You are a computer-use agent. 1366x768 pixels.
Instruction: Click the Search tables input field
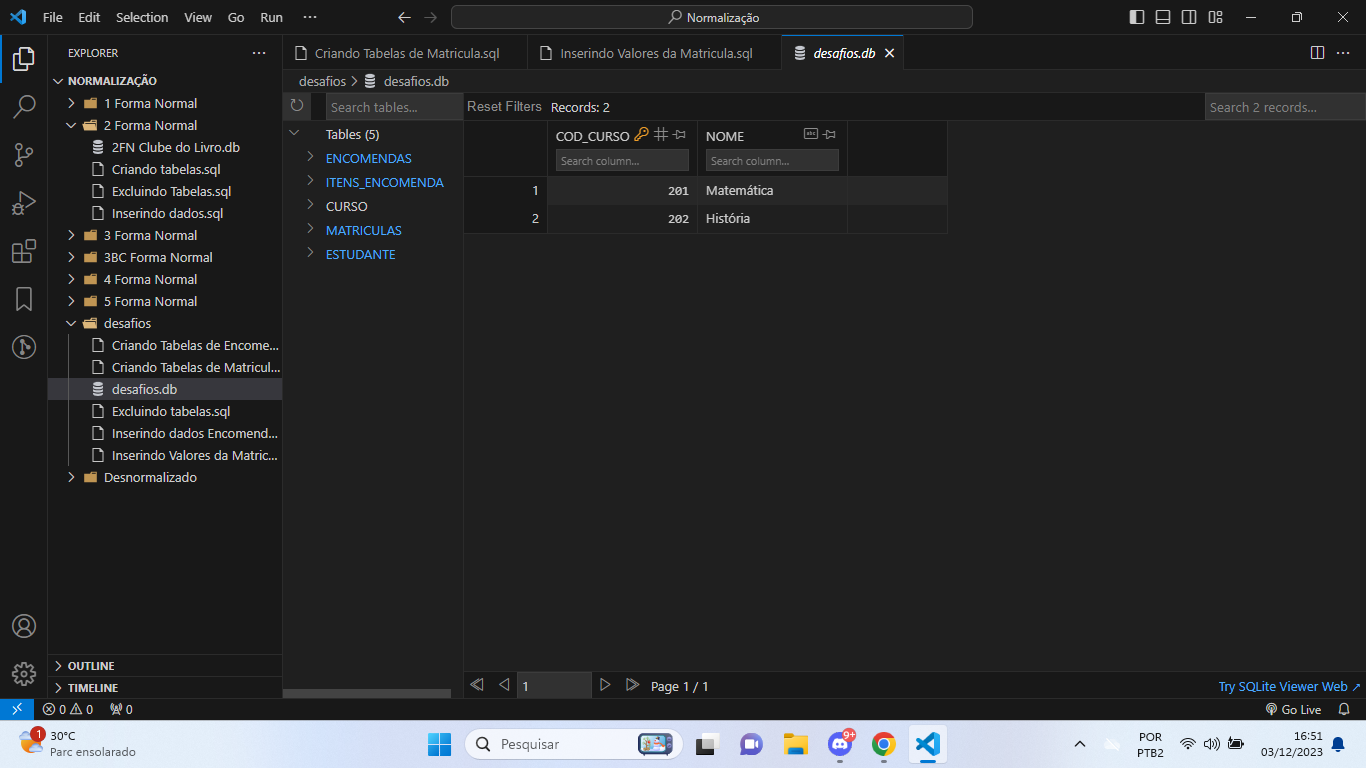pos(394,107)
